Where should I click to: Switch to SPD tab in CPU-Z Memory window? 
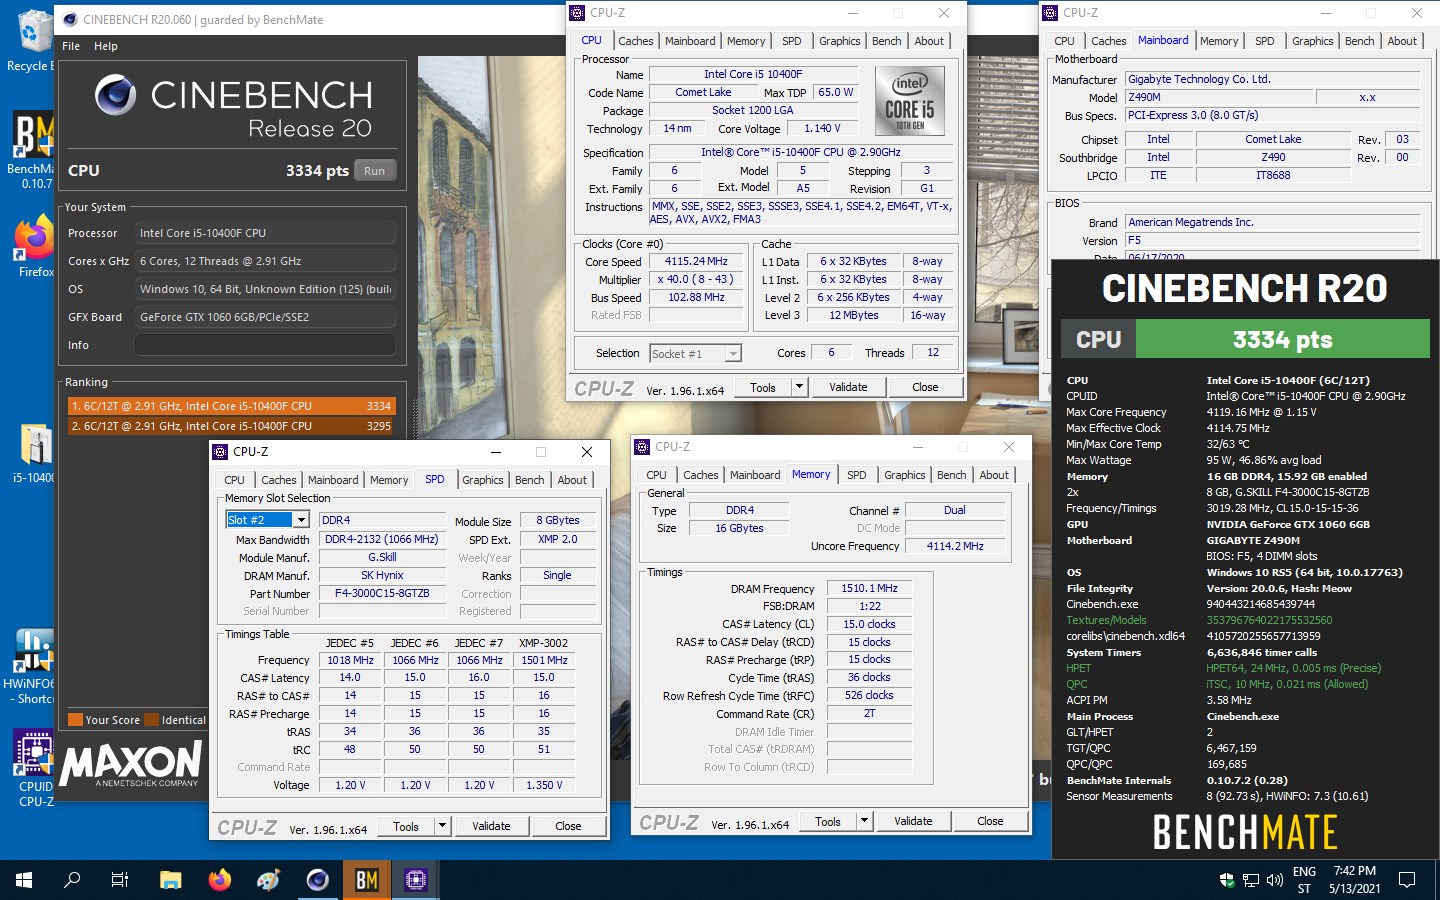click(857, 475)
